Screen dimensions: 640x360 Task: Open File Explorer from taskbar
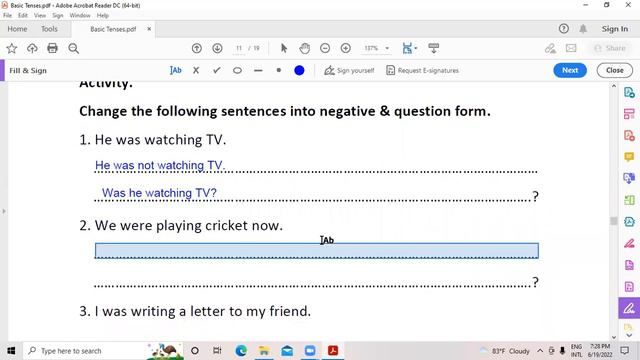[x=264, y=351]
